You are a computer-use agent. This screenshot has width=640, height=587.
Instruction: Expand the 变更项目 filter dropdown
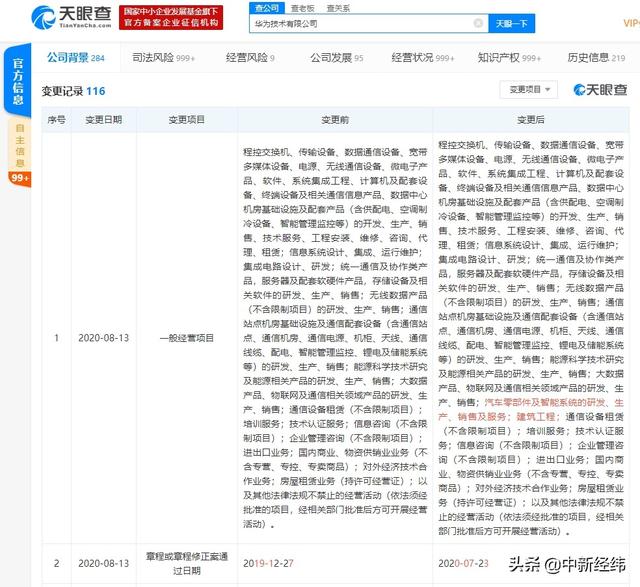(x=529, y=89)
